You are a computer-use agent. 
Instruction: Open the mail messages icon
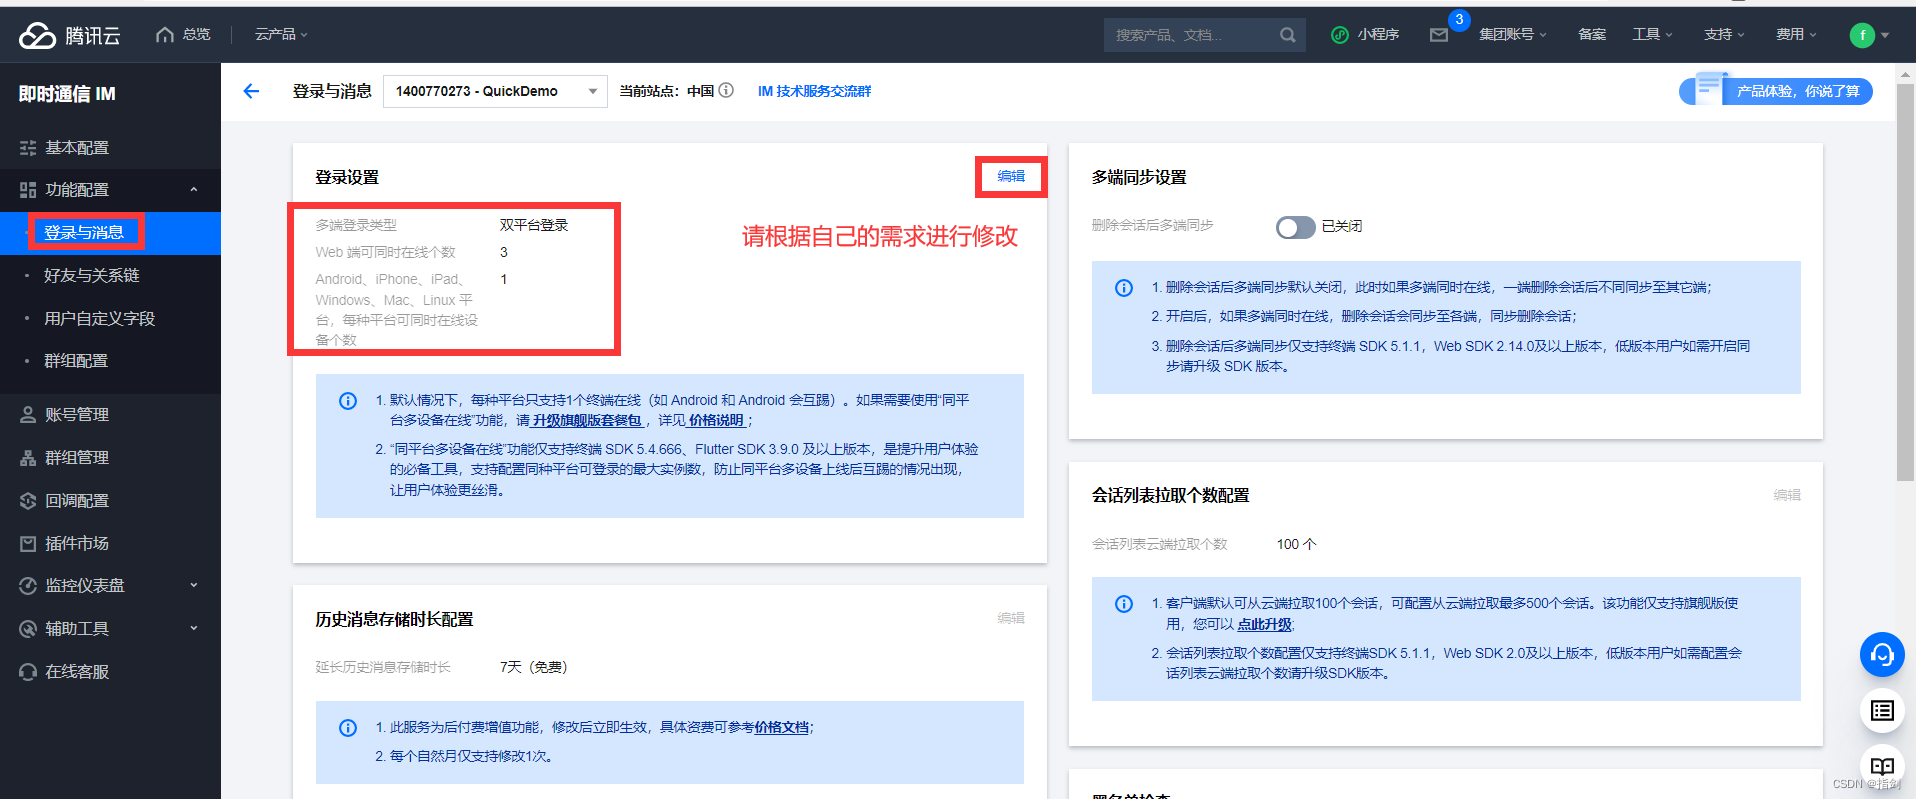point(1439,35)
